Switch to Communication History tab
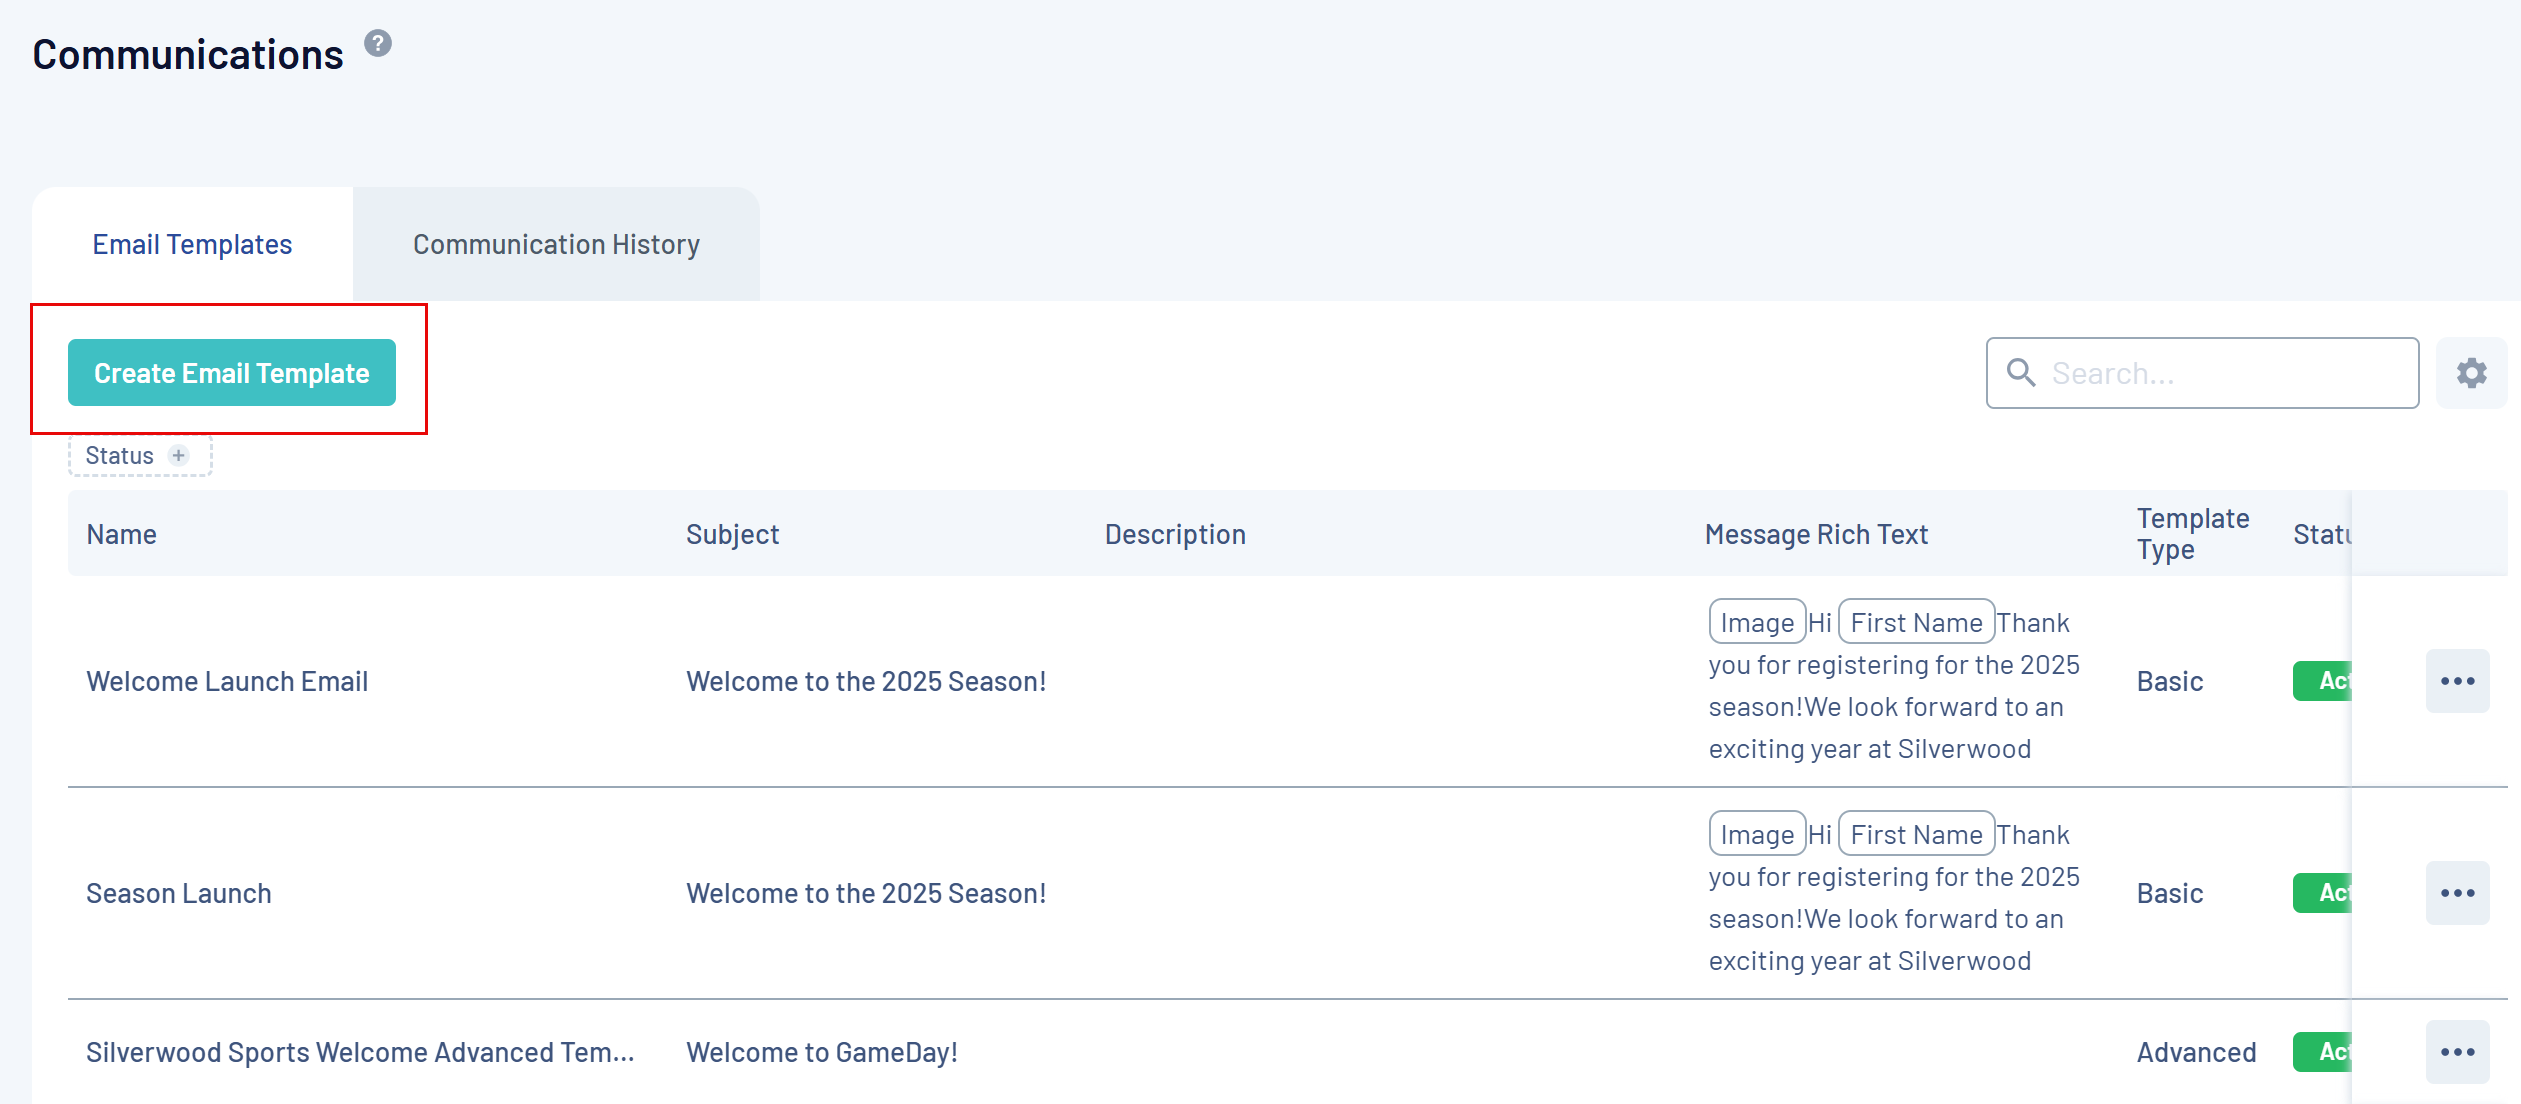The width and height of the screenshot is (2521, 1104). coord(556,245)
